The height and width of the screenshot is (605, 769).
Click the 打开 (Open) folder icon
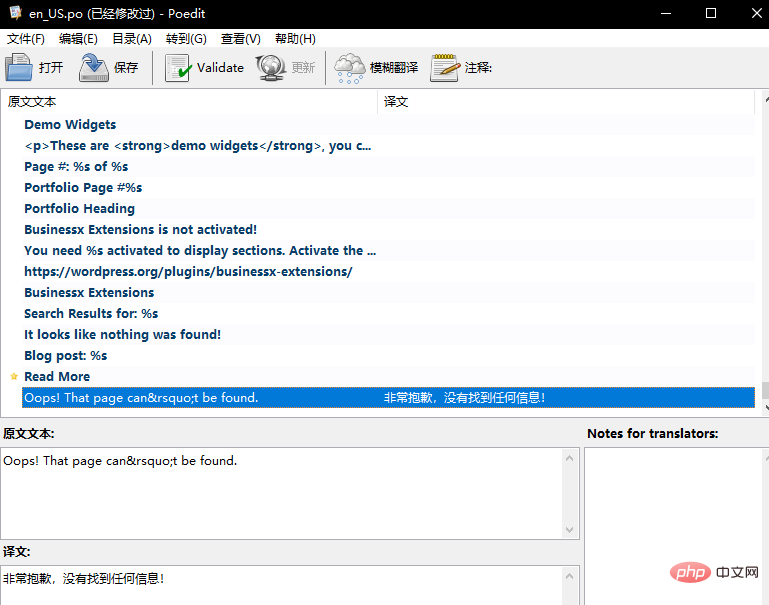19,67
